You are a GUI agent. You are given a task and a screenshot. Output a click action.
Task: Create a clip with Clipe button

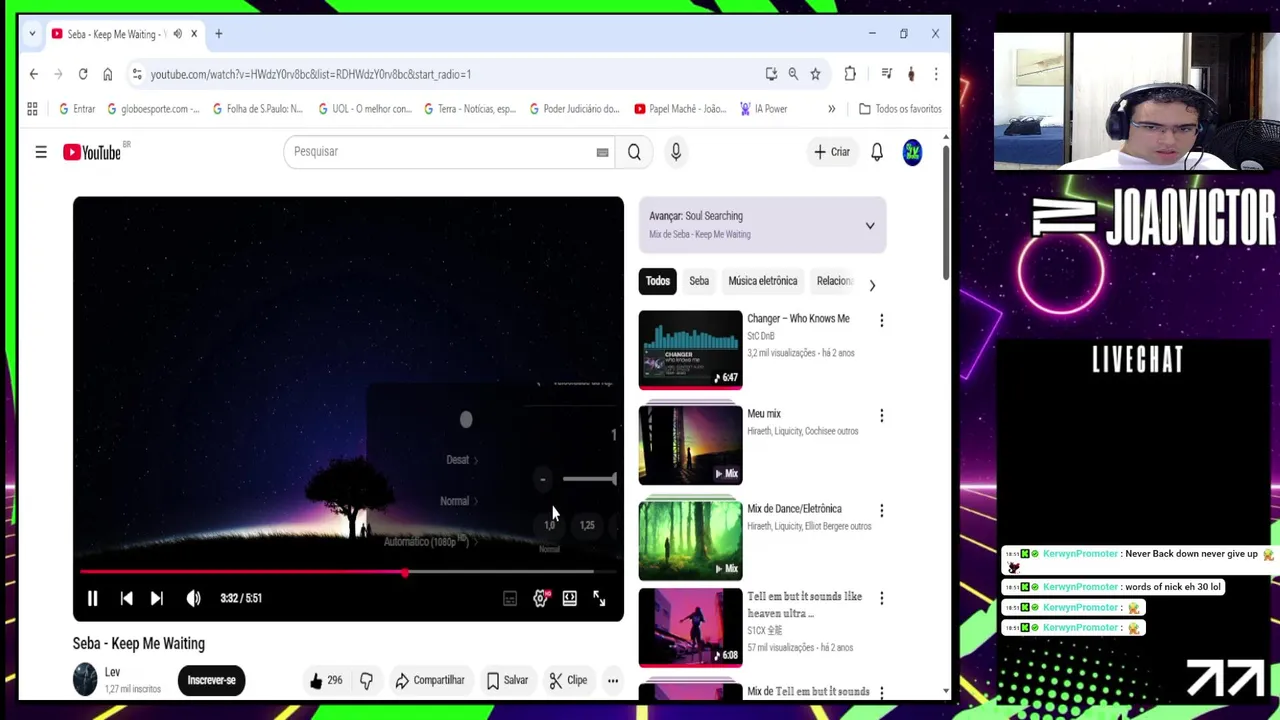click(568, 680)
